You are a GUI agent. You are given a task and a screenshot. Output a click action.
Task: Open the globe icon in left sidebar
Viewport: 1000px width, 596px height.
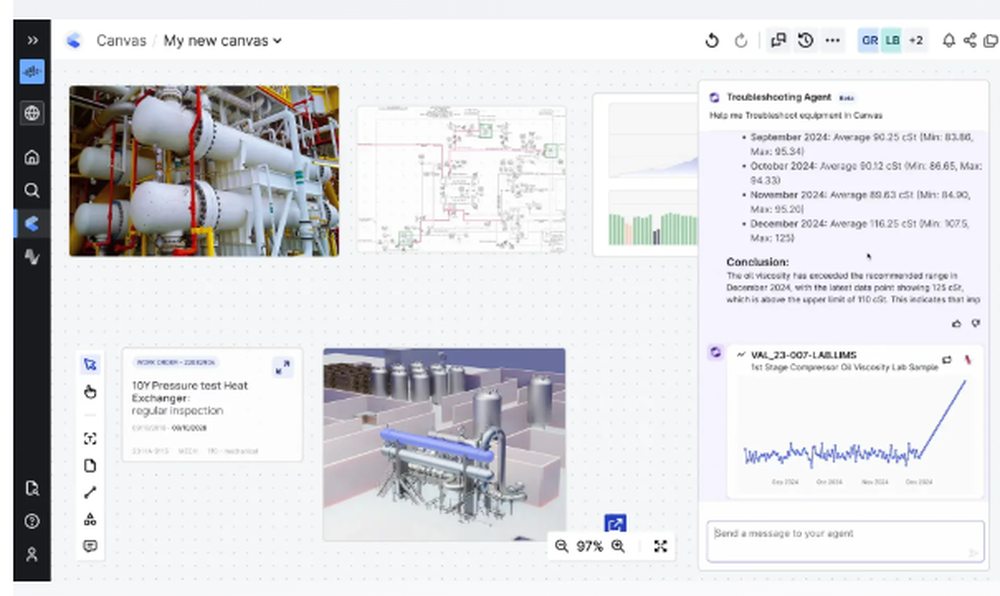pyautogui.click(x=32, y=113)
